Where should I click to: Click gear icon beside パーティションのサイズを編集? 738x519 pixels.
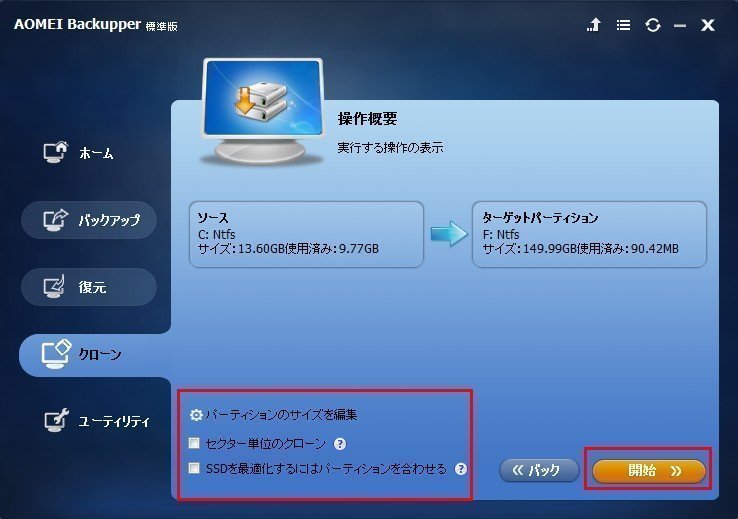[196, 415]
